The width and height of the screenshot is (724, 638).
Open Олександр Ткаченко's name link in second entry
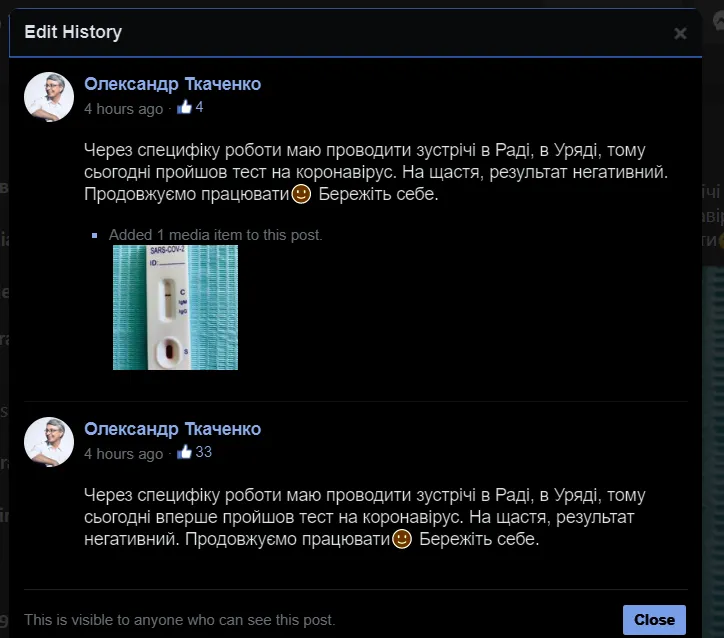(x=172, y=429)
